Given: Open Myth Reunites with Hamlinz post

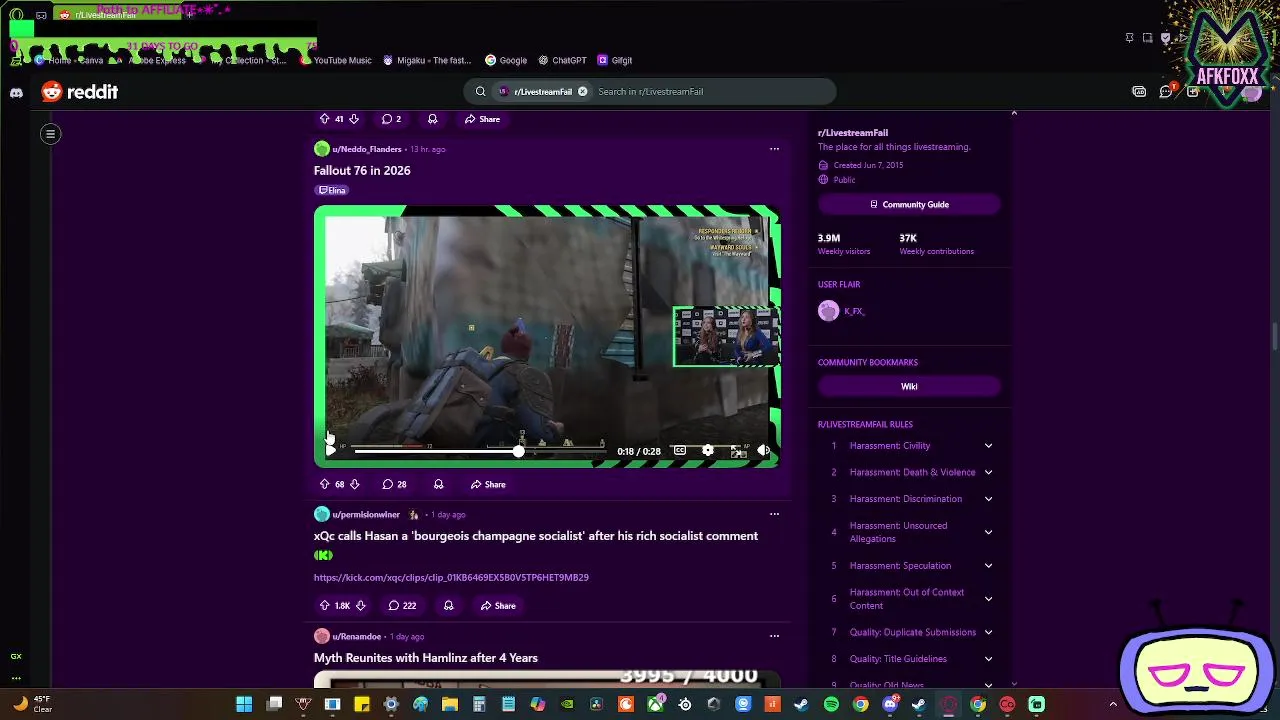Looking at the screenshot, I should coord(426,657).
